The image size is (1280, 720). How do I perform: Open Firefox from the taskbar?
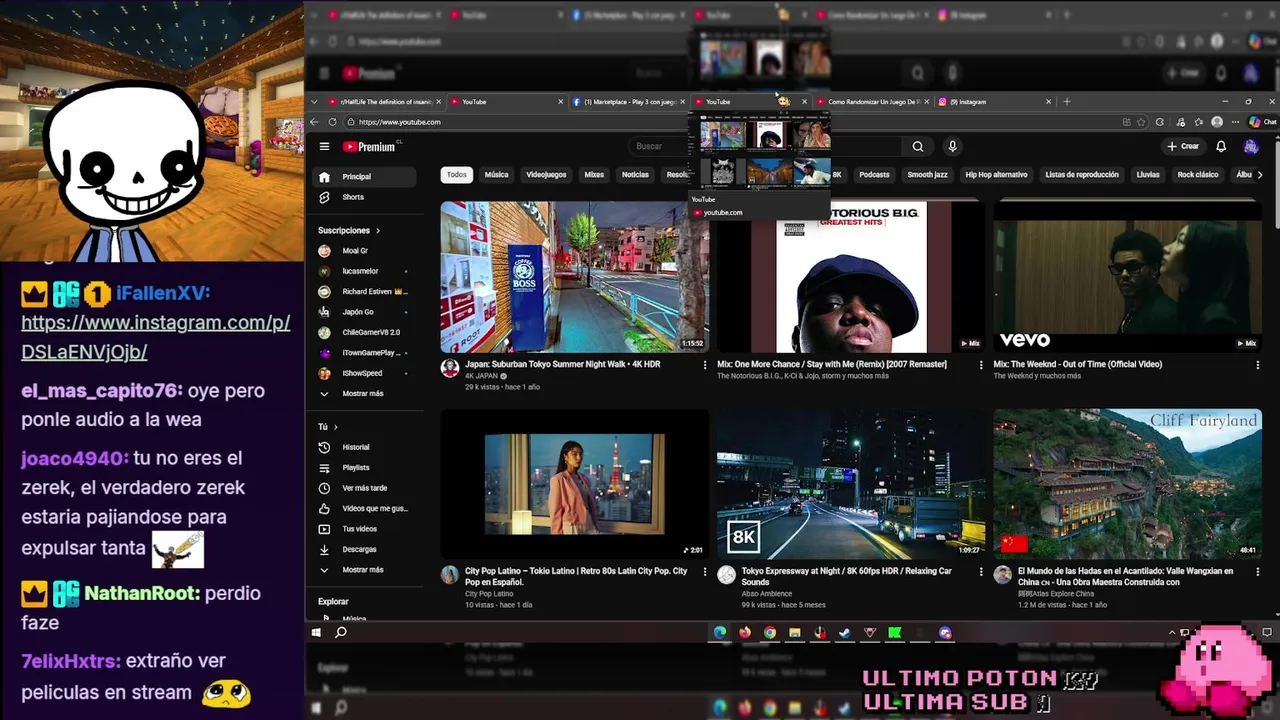(745, 633)
